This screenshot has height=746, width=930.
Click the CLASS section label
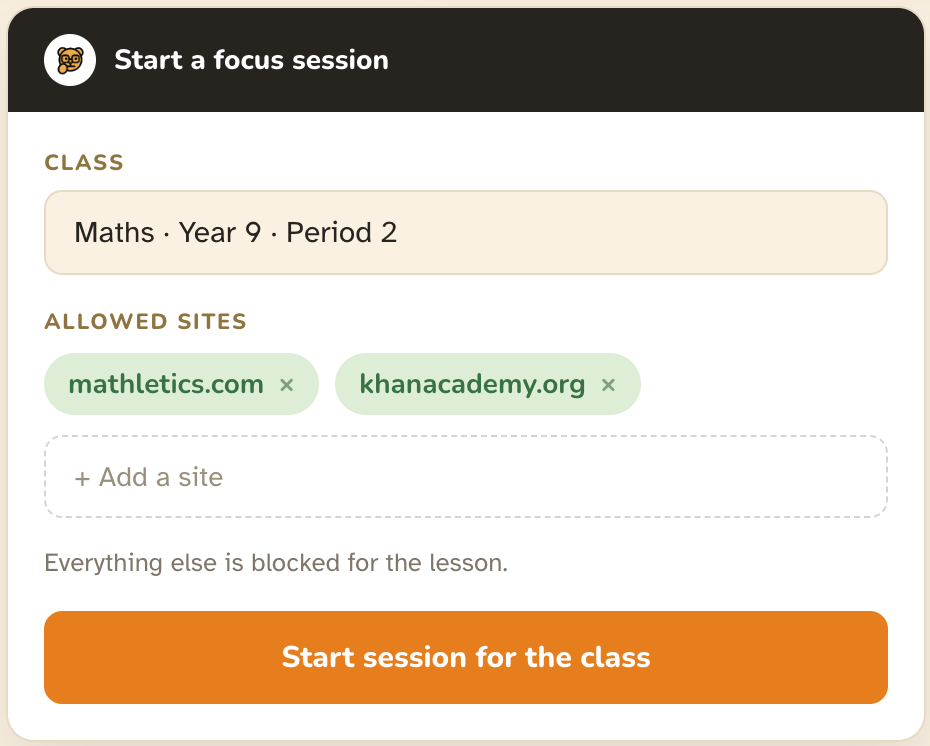(x=84, y=162)
